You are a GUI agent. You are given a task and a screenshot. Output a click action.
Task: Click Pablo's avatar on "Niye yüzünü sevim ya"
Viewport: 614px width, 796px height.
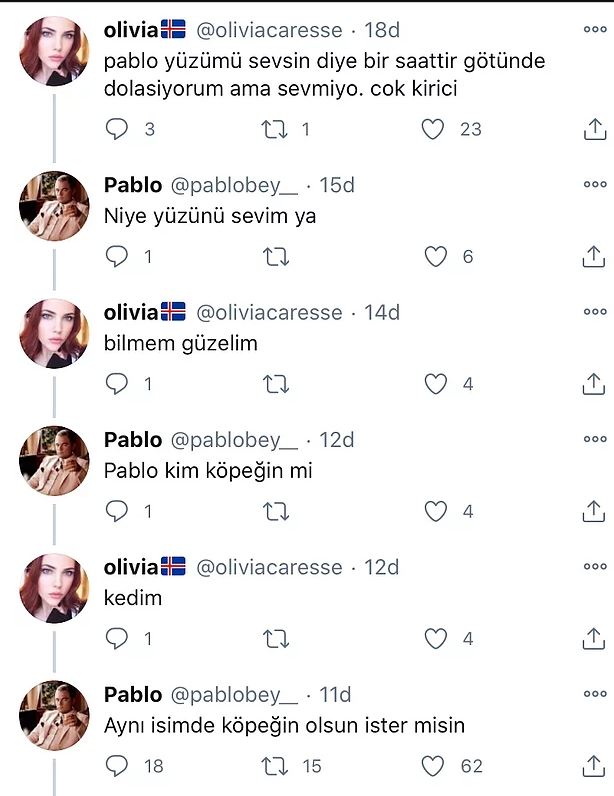(x=54, y=206)
